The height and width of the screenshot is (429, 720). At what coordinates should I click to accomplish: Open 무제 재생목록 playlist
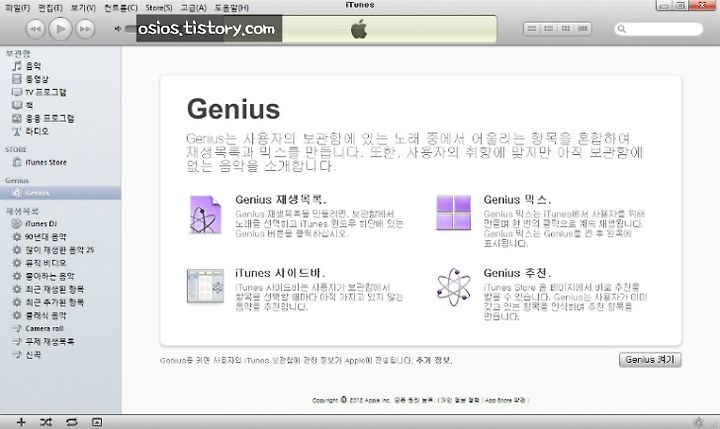pyautogui.click(x=61, y=342)
